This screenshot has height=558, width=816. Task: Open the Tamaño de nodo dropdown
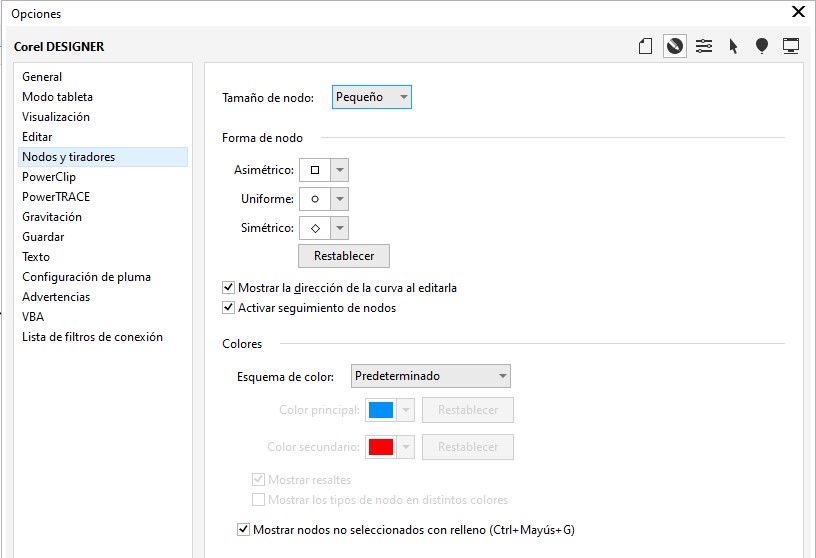pos(372,97)
